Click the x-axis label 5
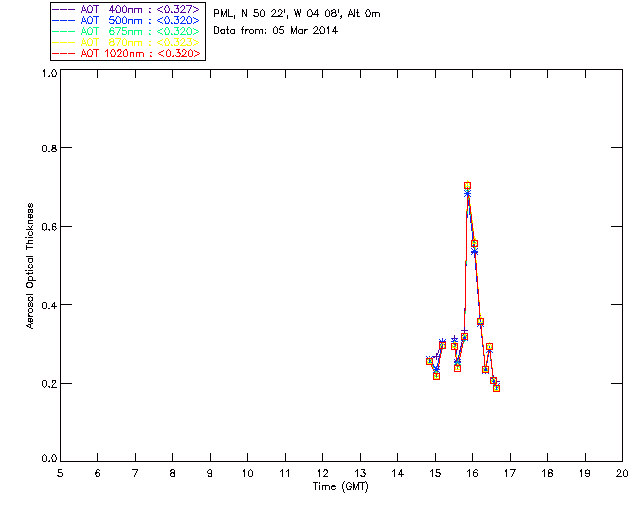This screenshot has height=512, width=640. pyautogui.click(x=60, y=473)
